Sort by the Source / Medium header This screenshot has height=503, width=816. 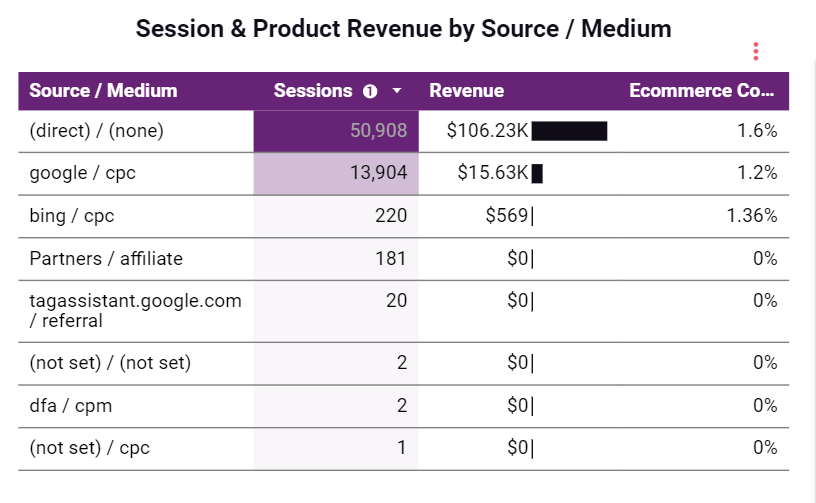103,91
